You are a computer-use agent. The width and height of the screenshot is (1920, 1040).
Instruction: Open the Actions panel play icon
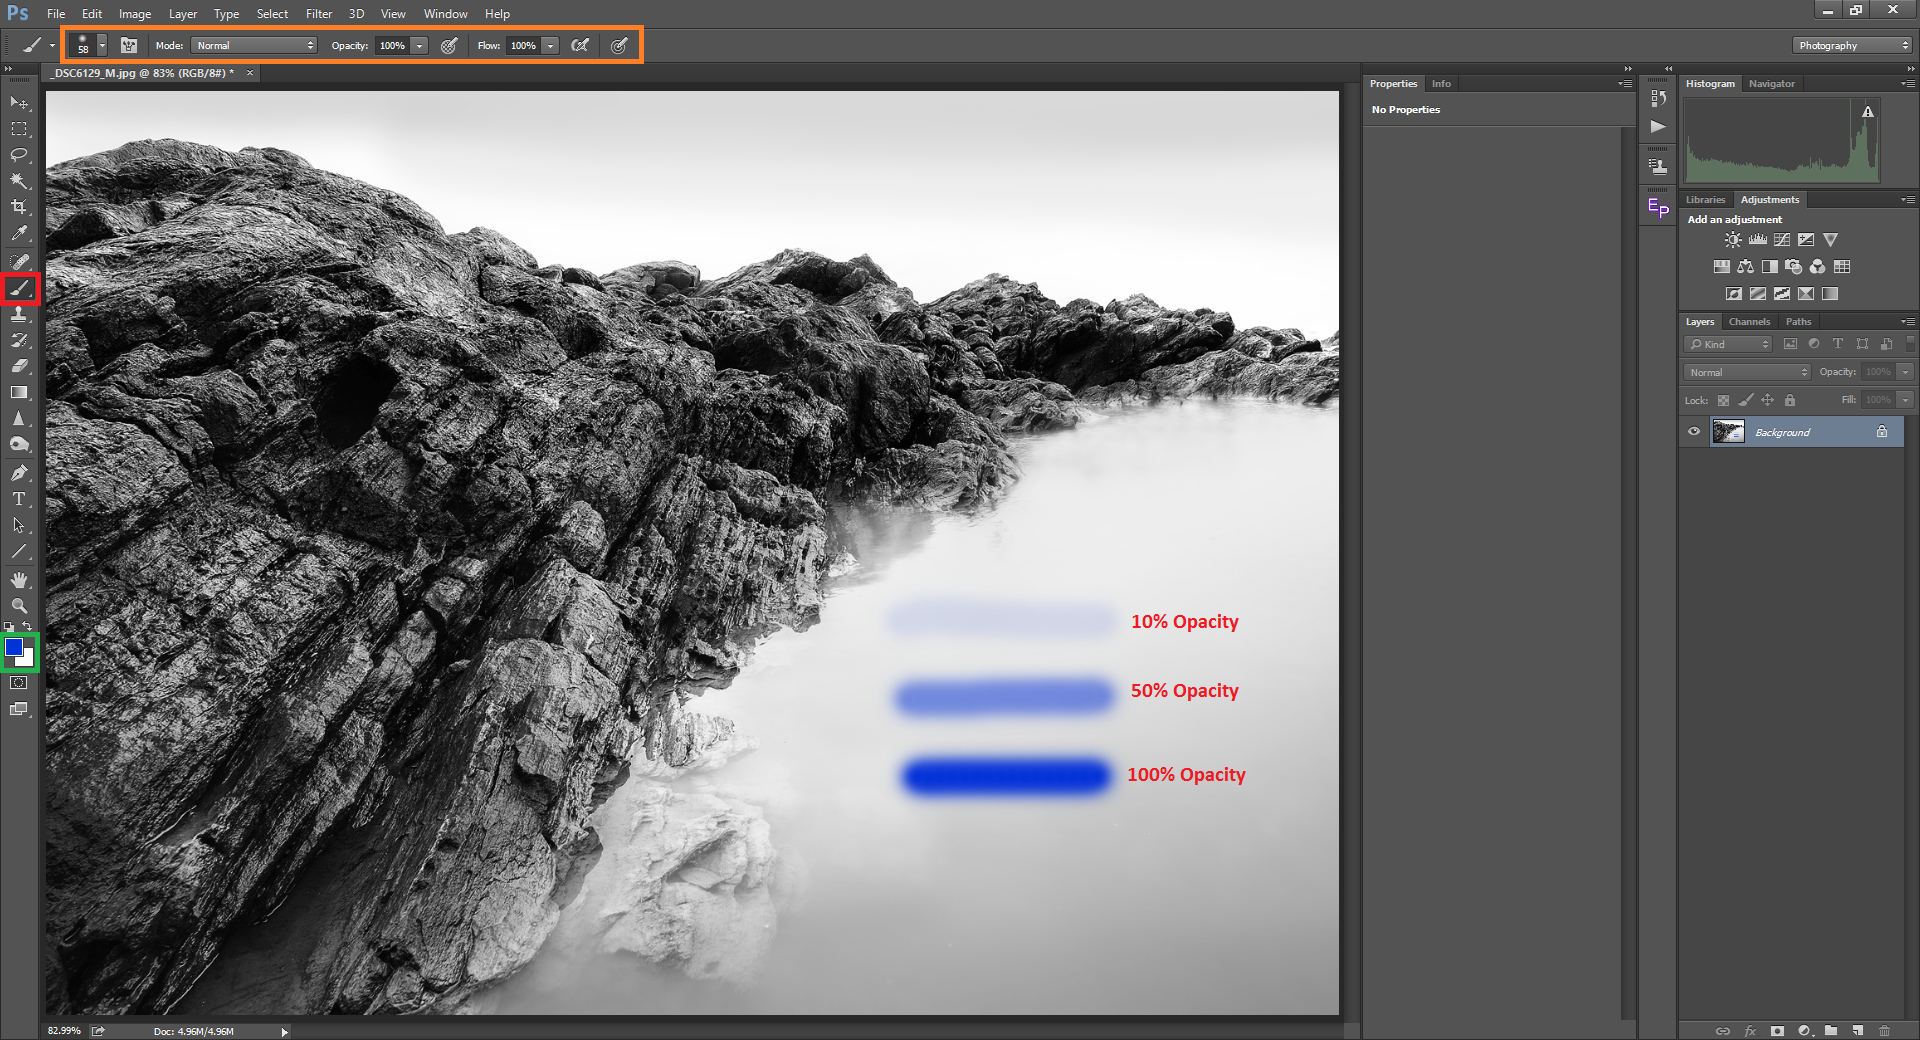[1658, 126]
